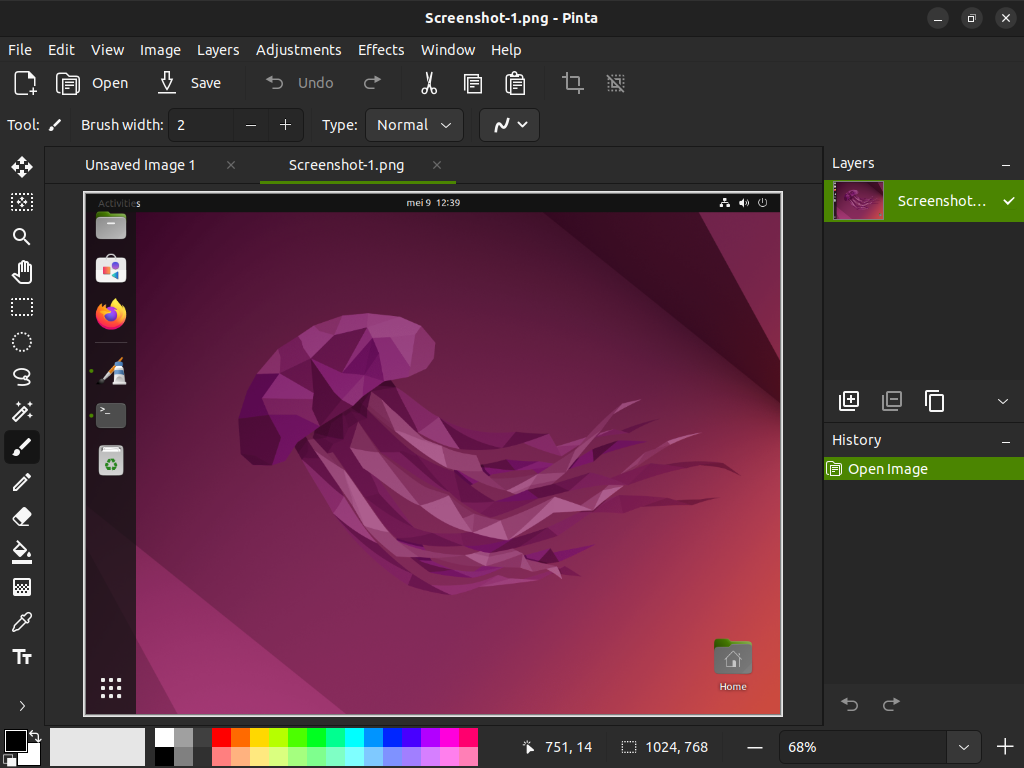Screen dimensions: 1024x768
Task: Open the Layers menu
Action: click(x=218, y=50)
